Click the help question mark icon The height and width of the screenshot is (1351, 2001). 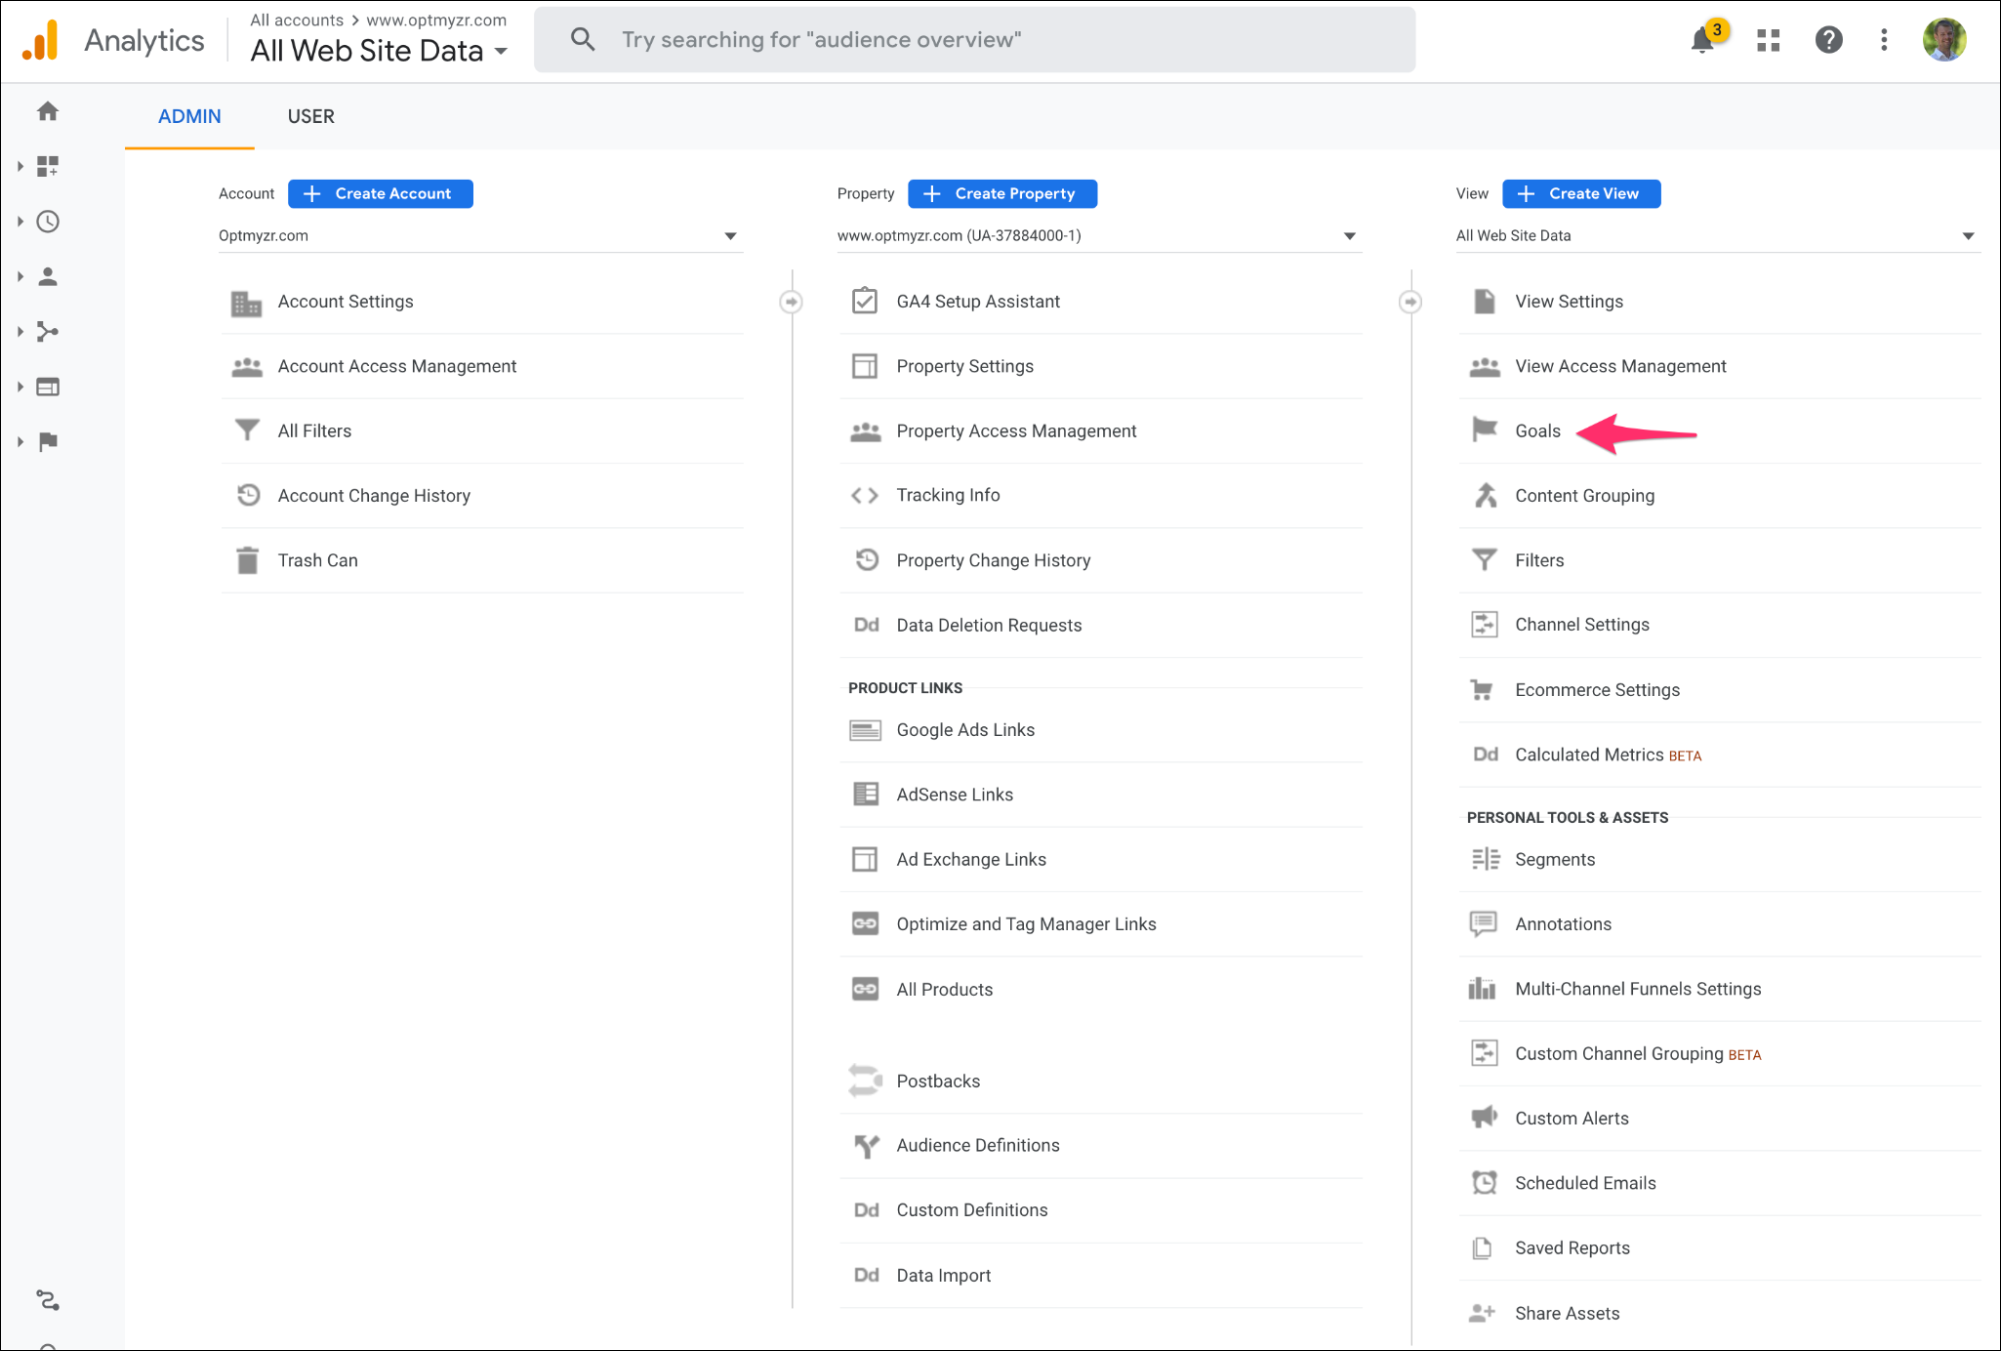(1828, 40)
